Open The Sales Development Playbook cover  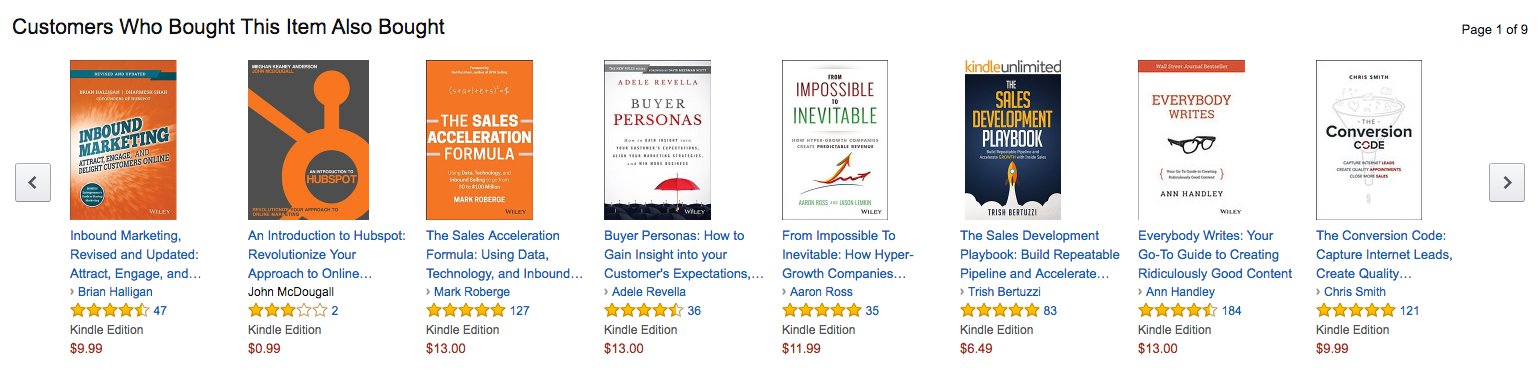1013,140
